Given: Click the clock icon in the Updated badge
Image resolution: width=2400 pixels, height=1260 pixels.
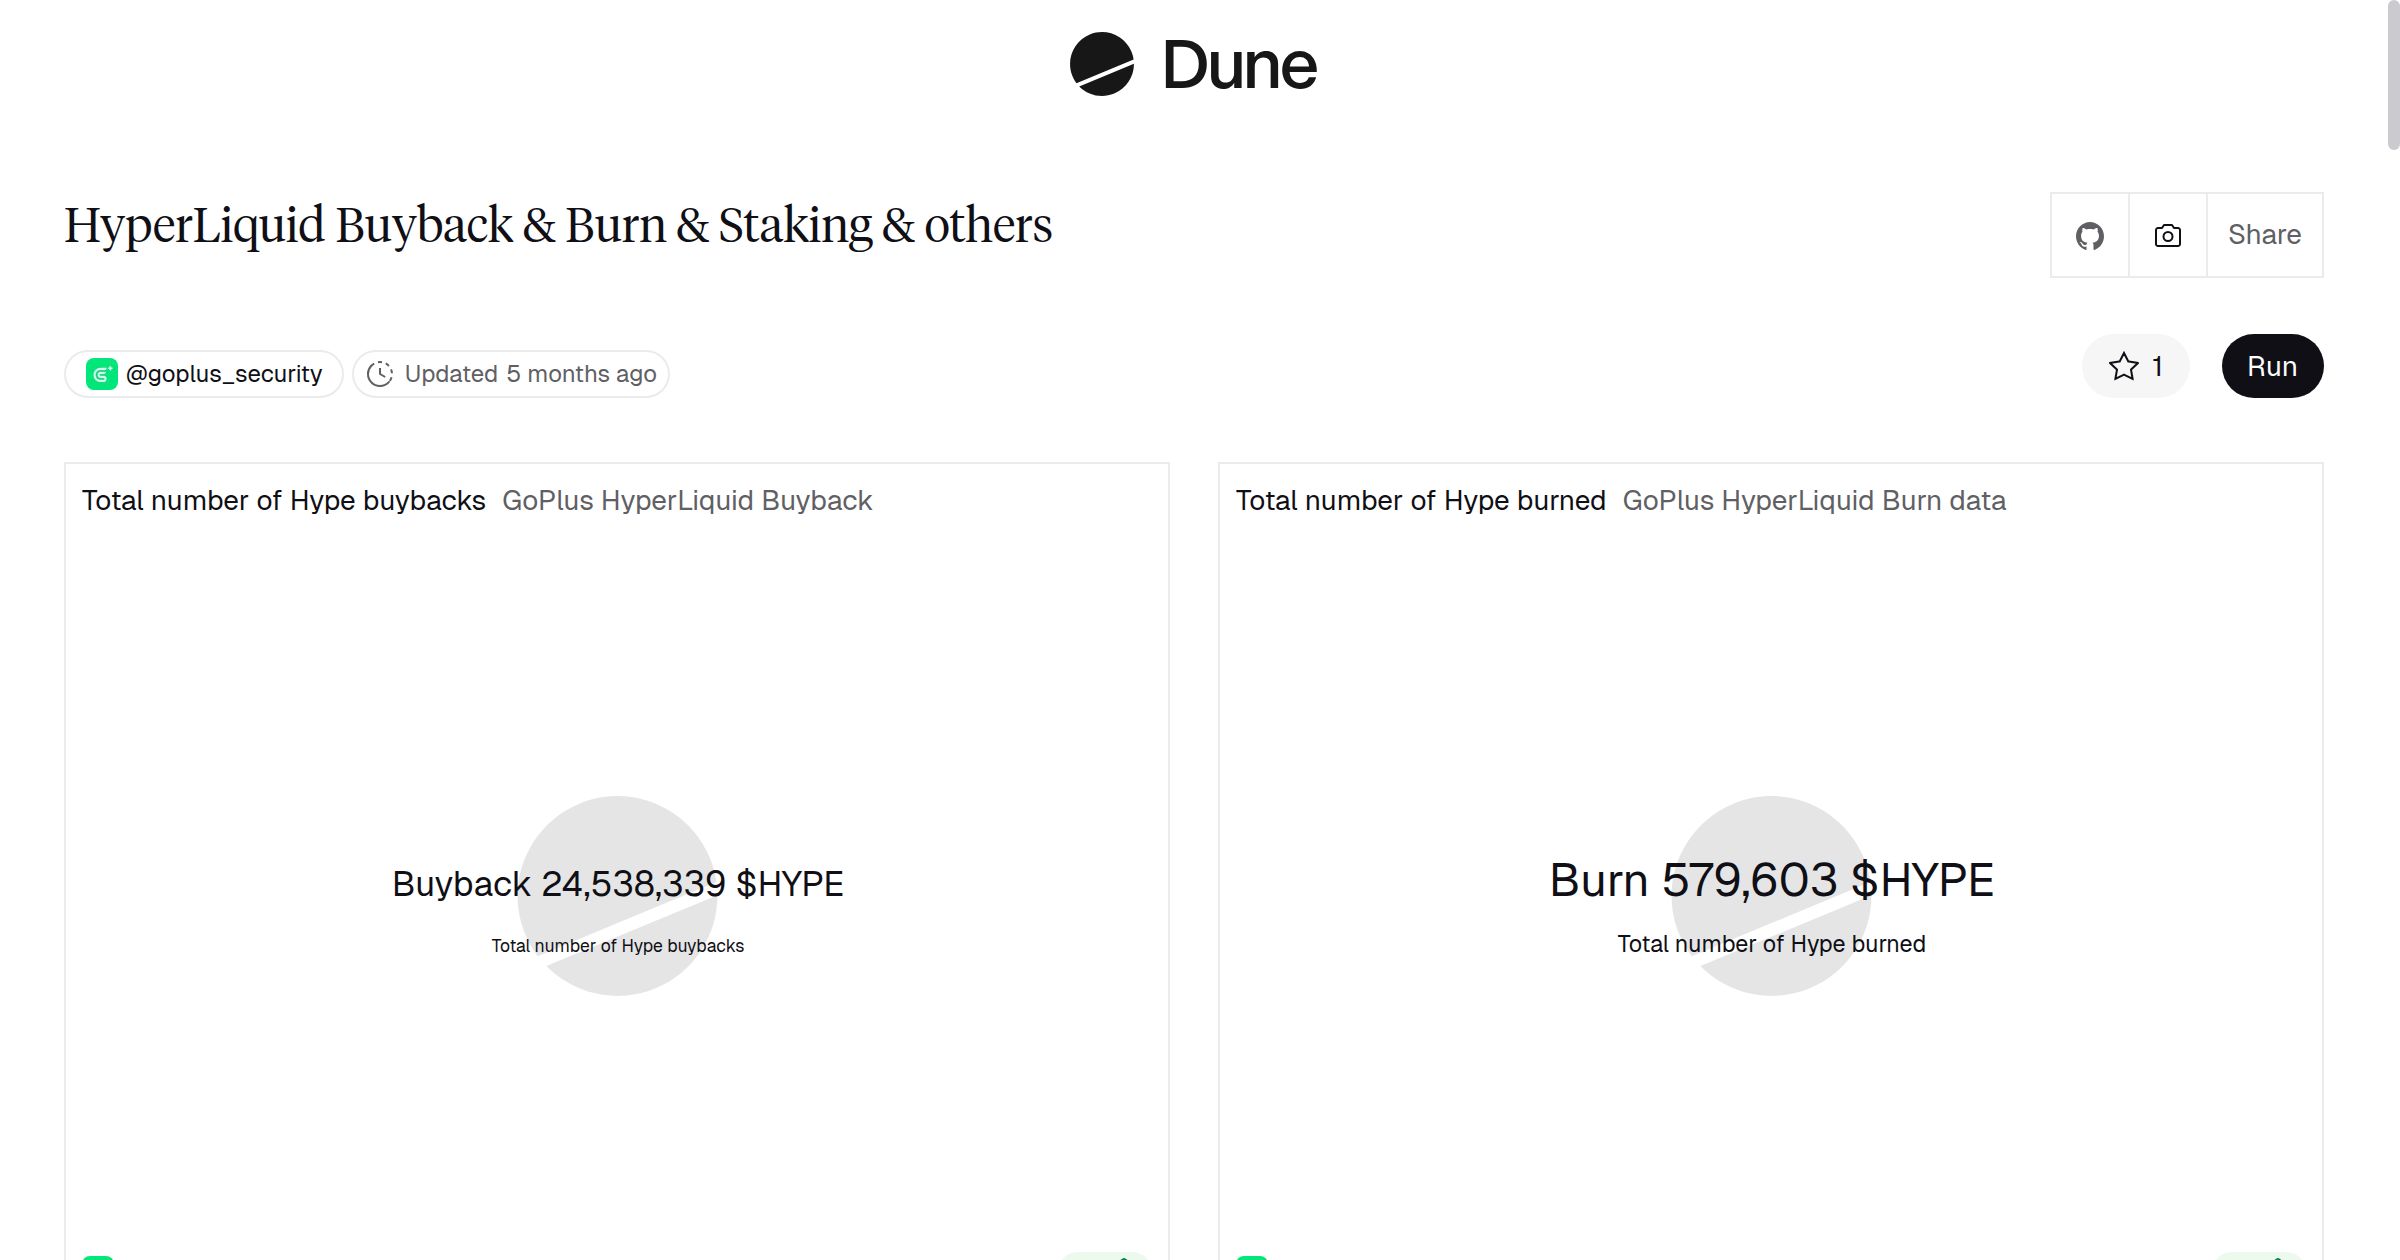Looking at the screenshot, I should (382, 373).
